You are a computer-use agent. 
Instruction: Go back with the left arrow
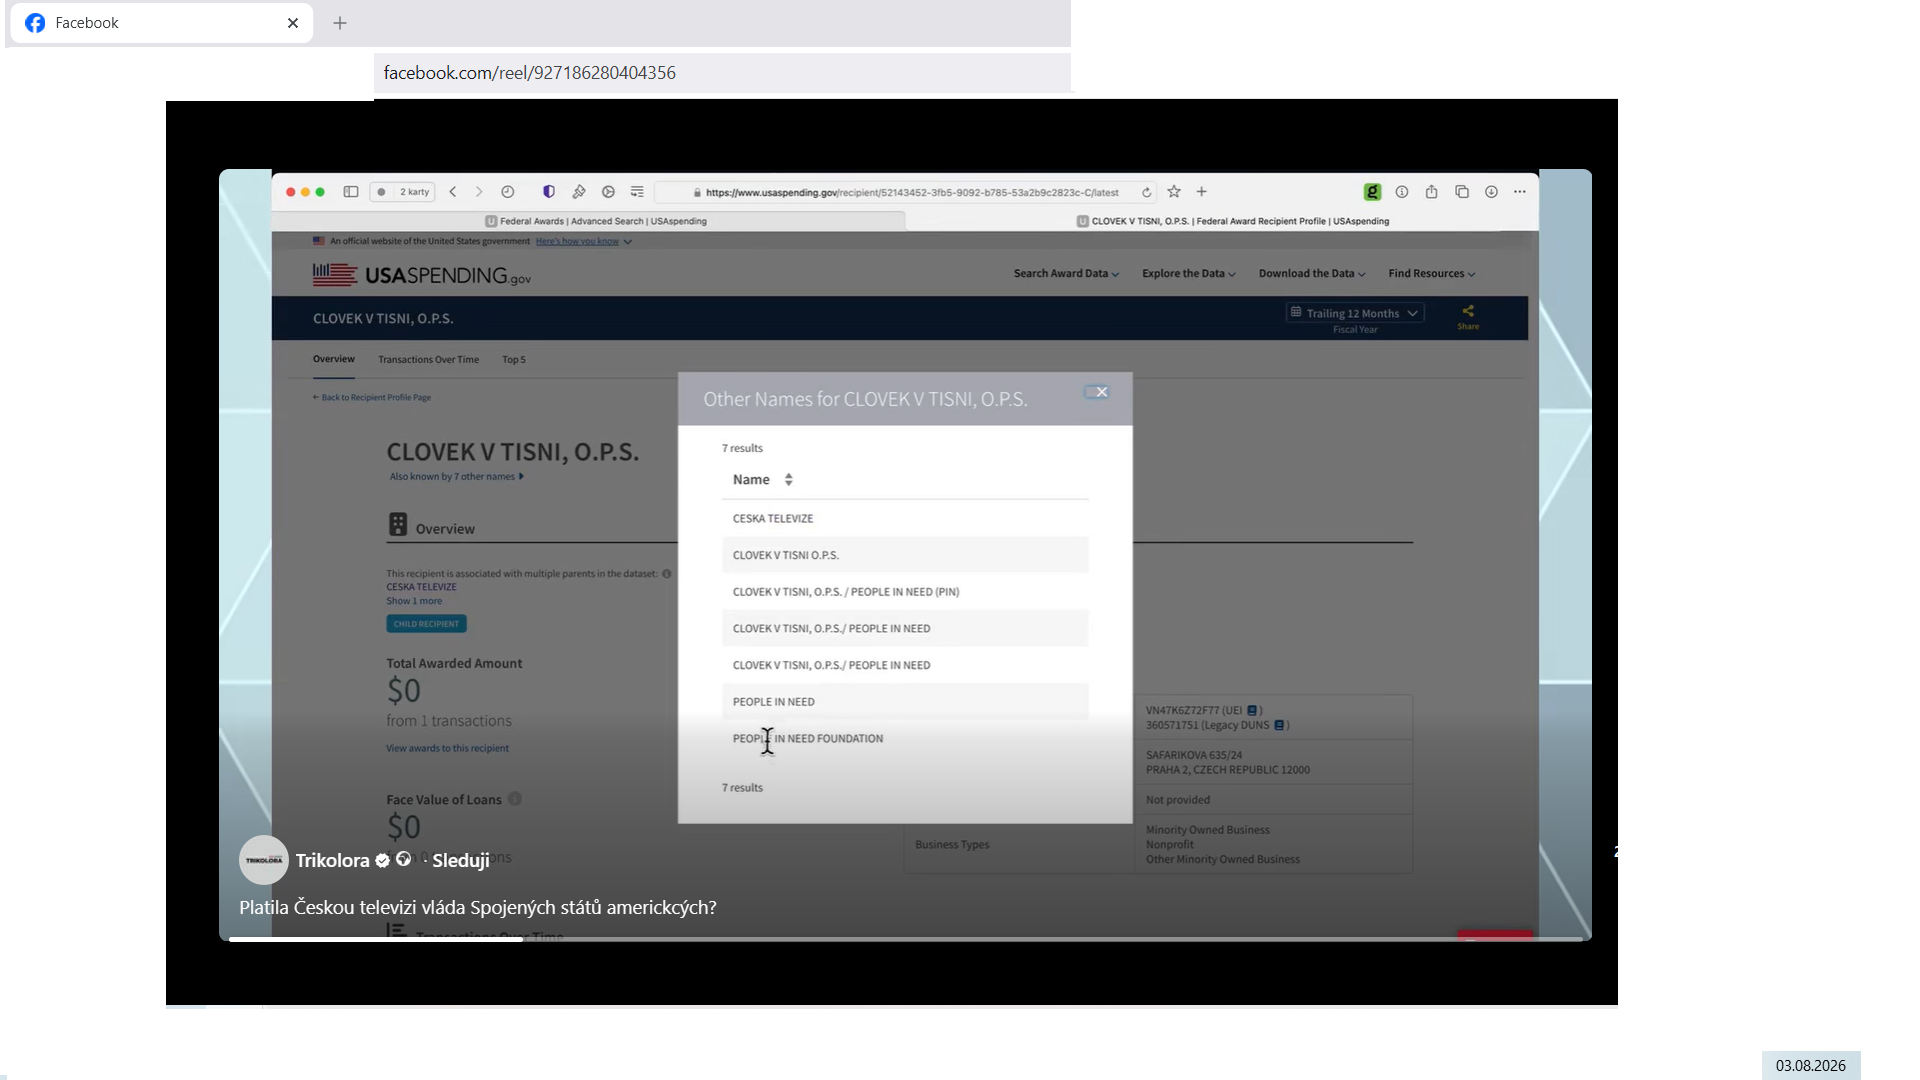(x=453, y=192)
